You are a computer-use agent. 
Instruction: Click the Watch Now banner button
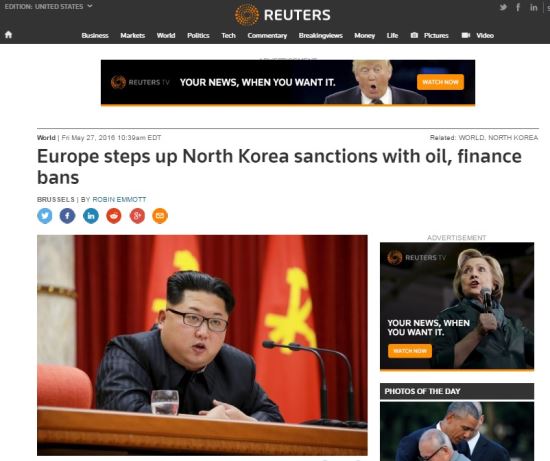440,82
